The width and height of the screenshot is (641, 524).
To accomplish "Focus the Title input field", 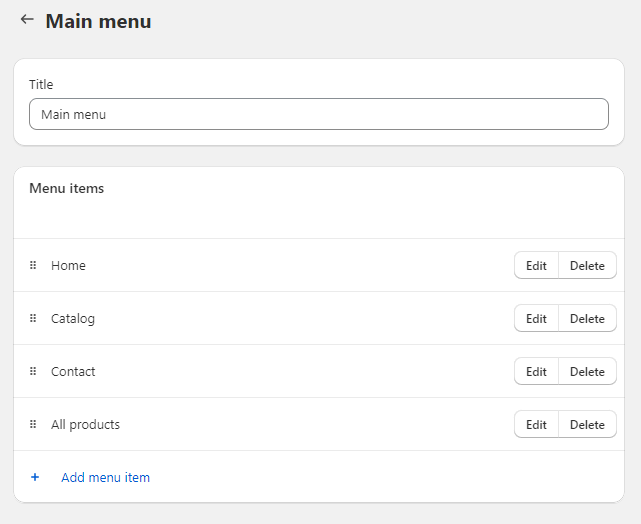I will pos(318,114).
